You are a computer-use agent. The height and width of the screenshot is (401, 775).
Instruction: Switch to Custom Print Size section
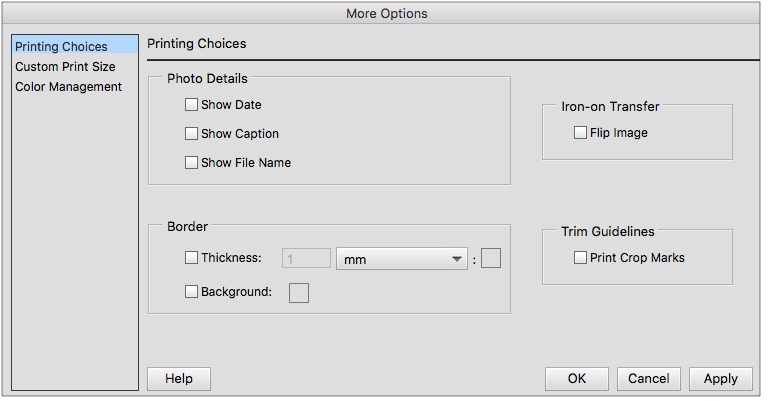click(65, 67)
